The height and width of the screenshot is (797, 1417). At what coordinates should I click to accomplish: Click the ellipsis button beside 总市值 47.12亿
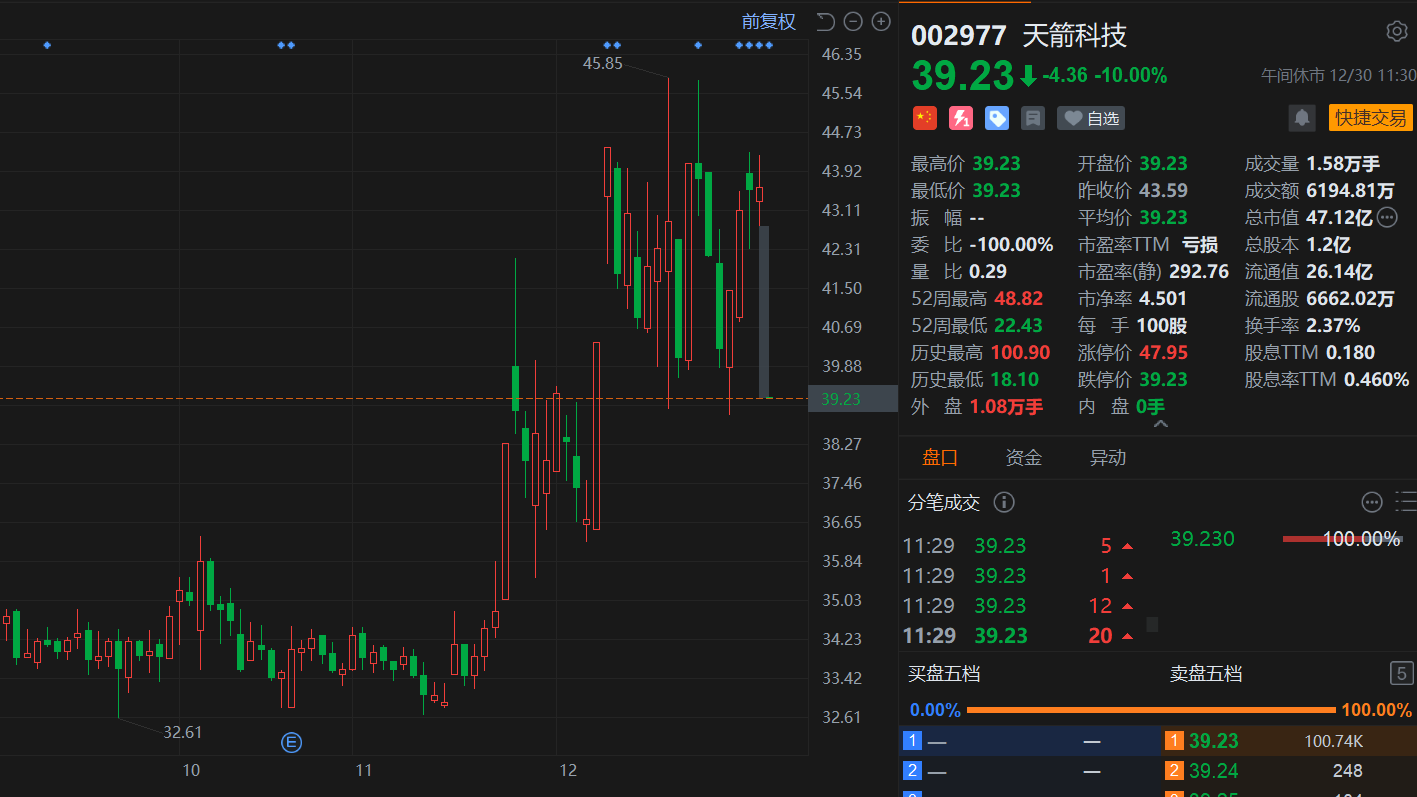(1388, 218)
